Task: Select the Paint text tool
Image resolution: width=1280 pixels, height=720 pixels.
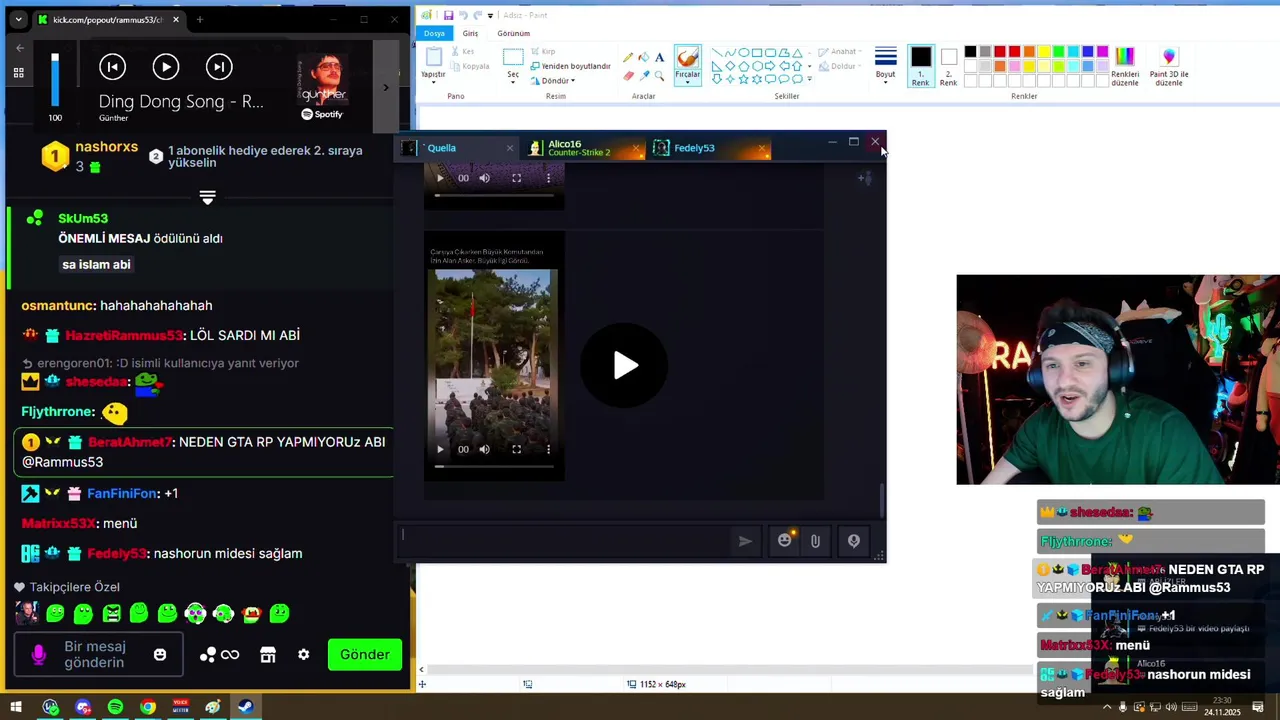Action: [x=660, y=57]
